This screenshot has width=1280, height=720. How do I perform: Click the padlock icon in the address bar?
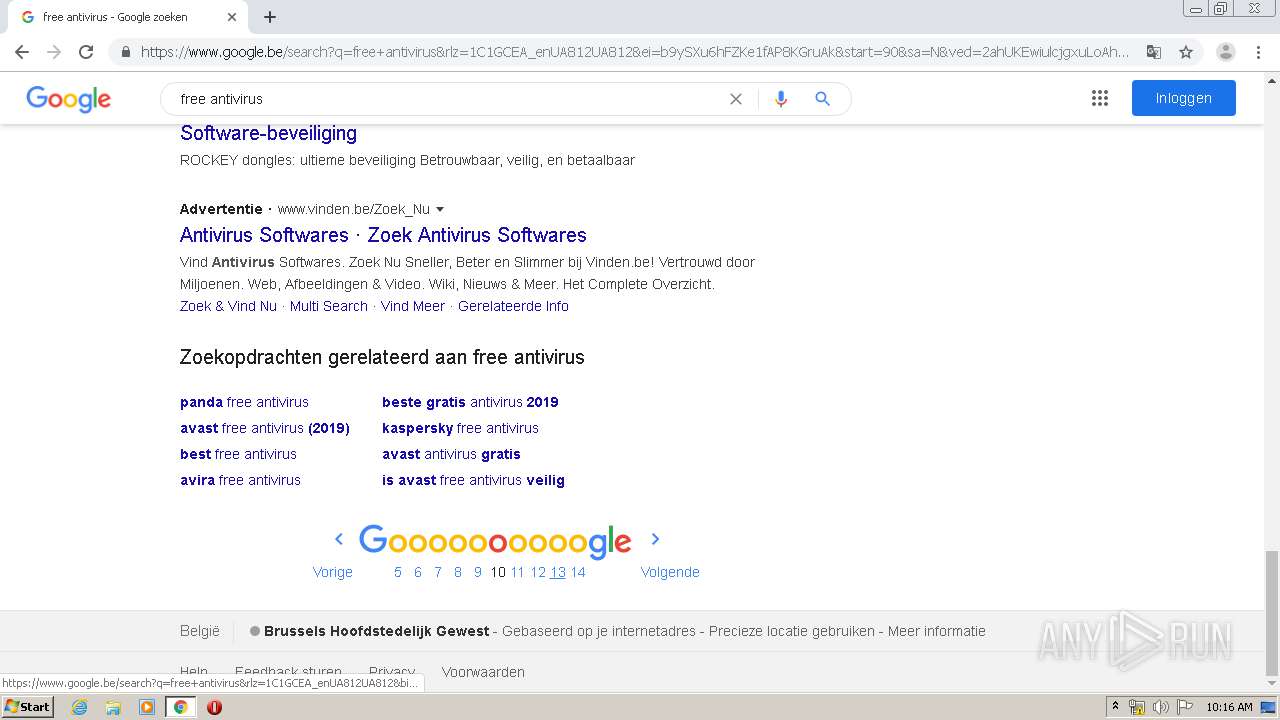125,52
